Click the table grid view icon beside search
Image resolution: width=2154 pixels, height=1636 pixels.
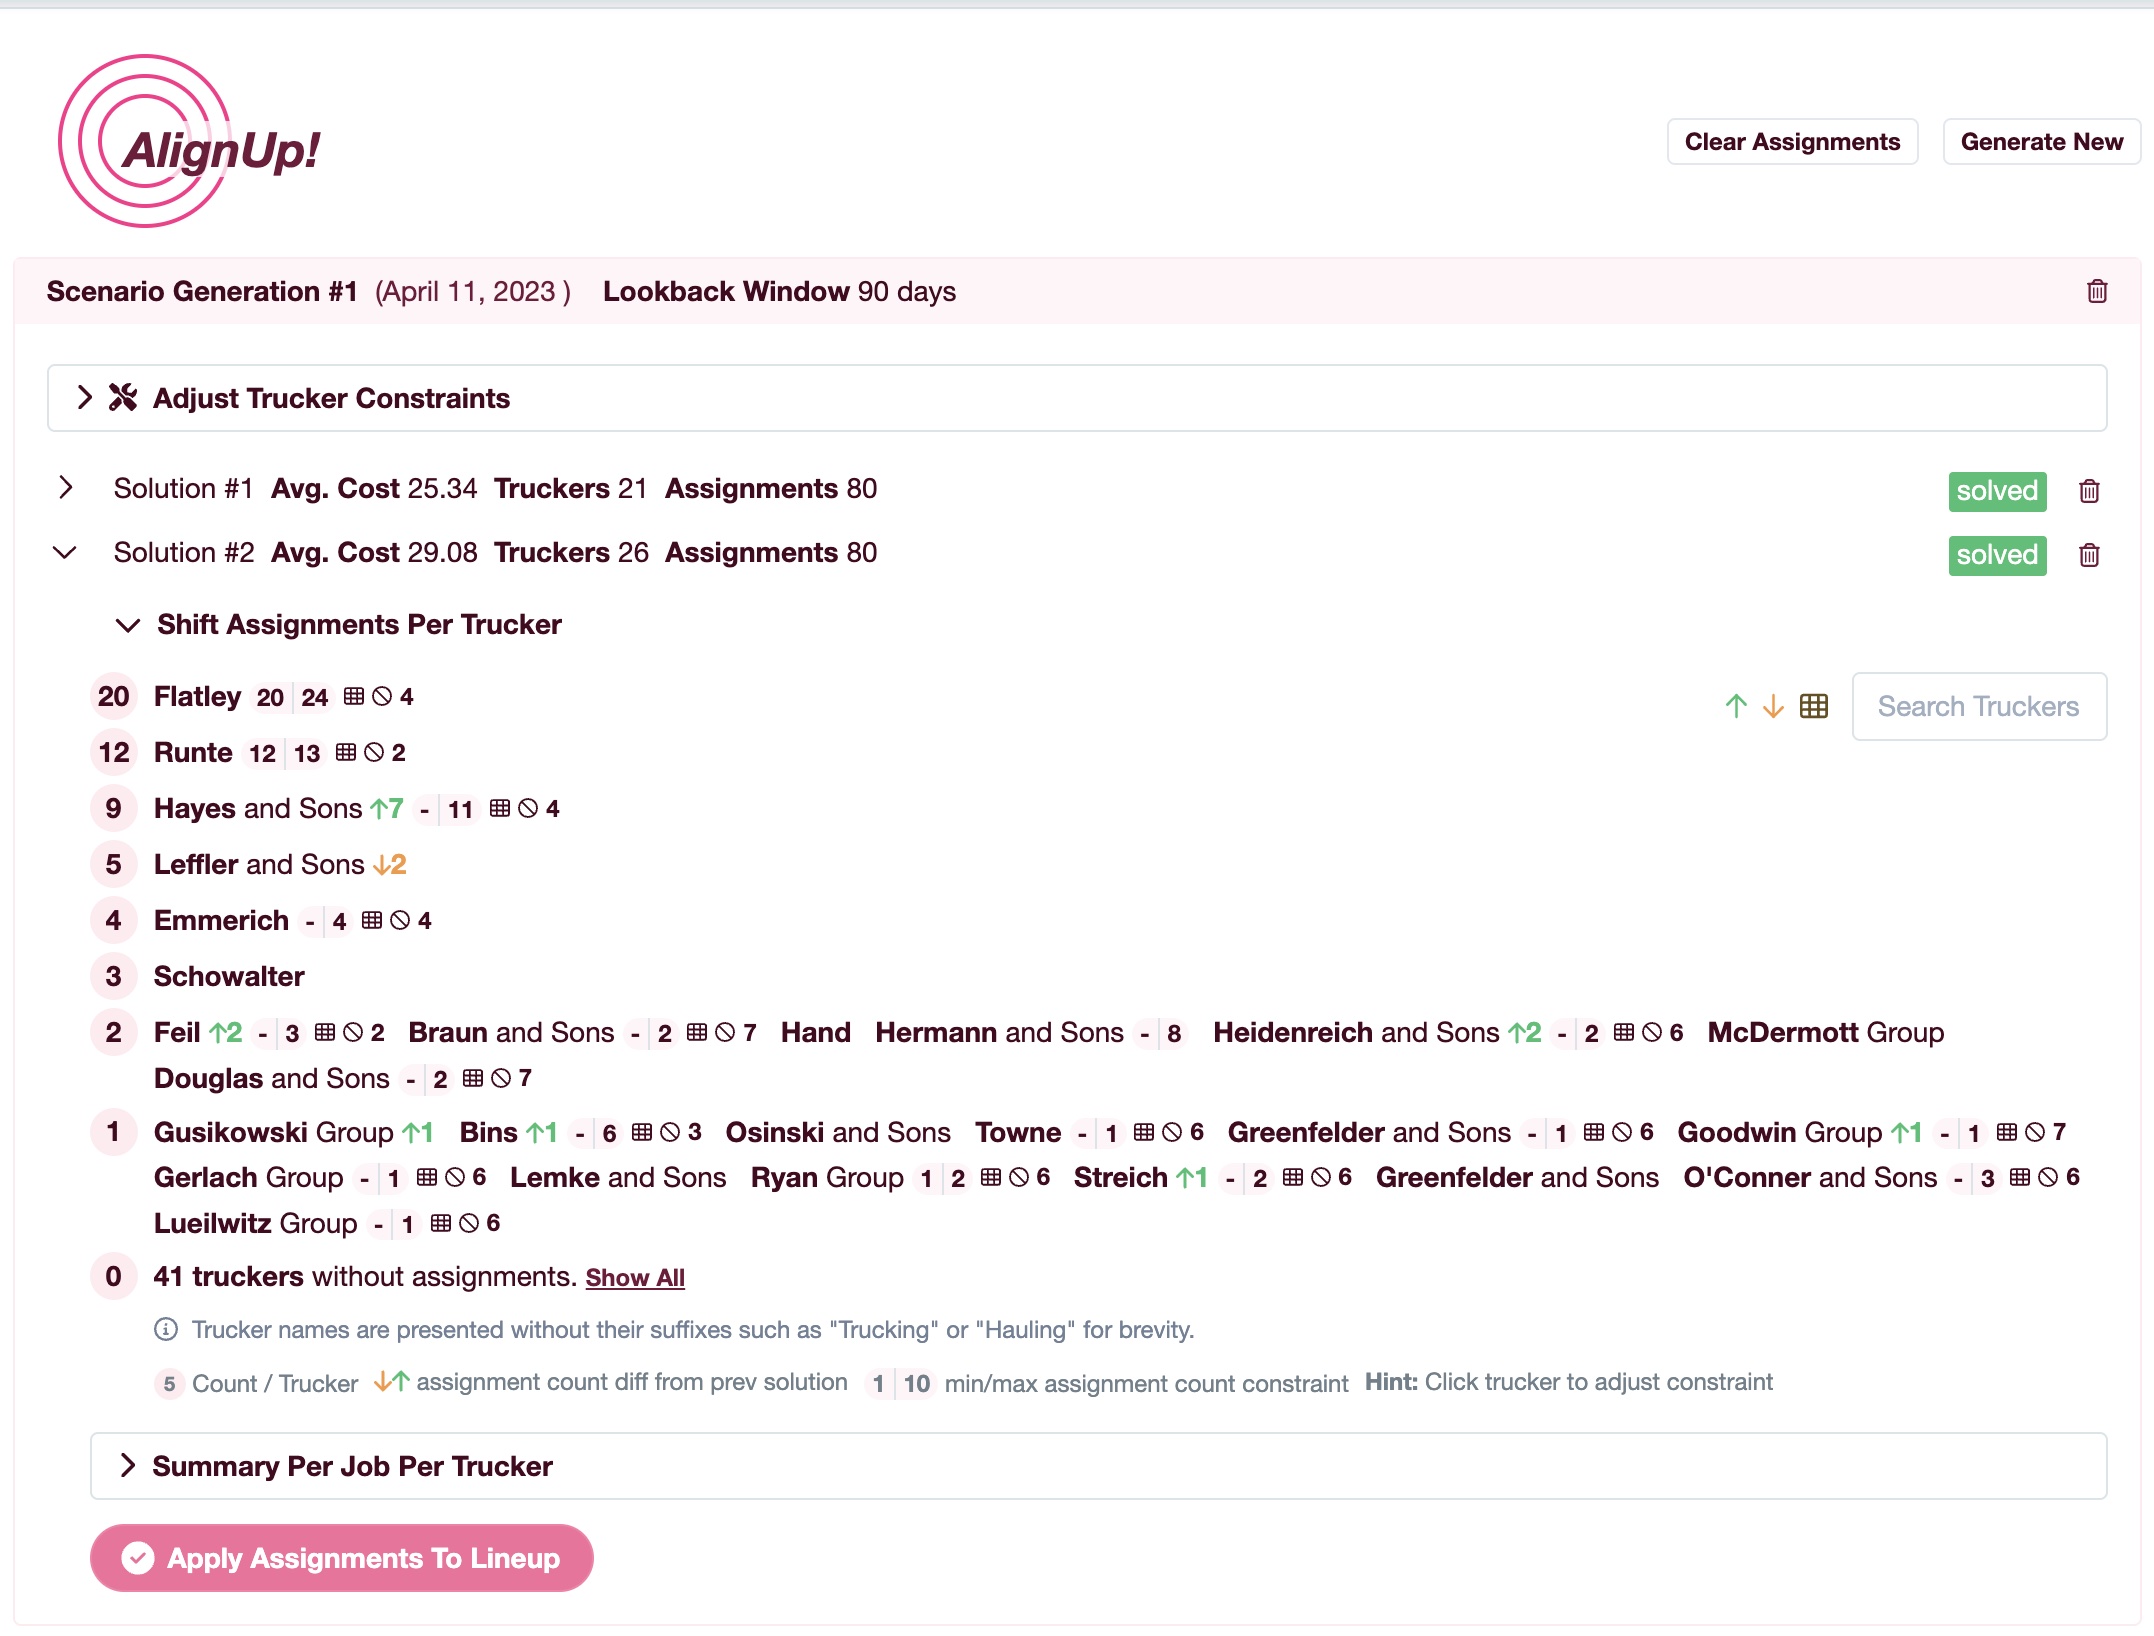pyautogui.click(x=1814, y=706)
